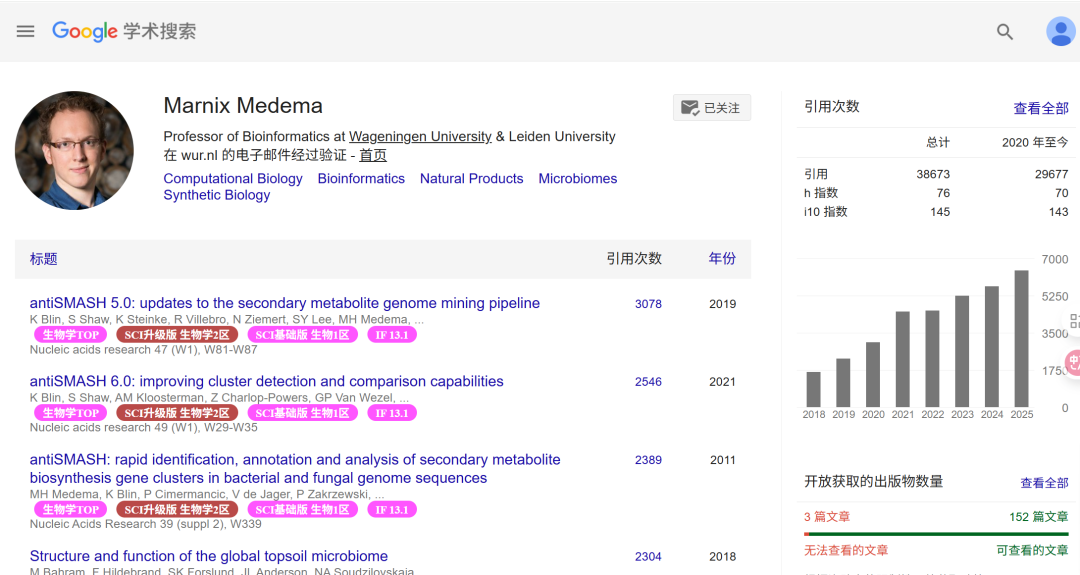
Task: Click the i10 指数 row label
Action: click(x=825, y=211)
